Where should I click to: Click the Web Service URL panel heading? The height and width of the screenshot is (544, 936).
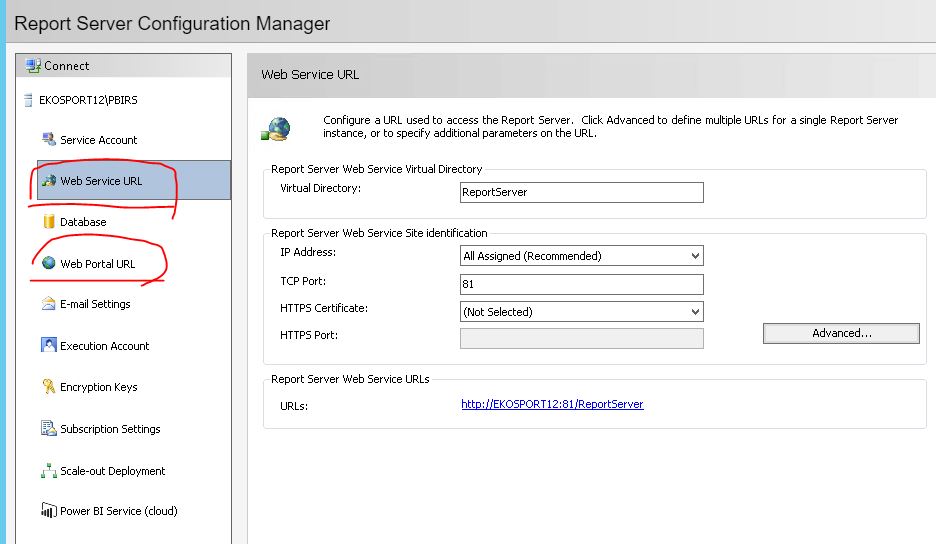coord(310,75)
